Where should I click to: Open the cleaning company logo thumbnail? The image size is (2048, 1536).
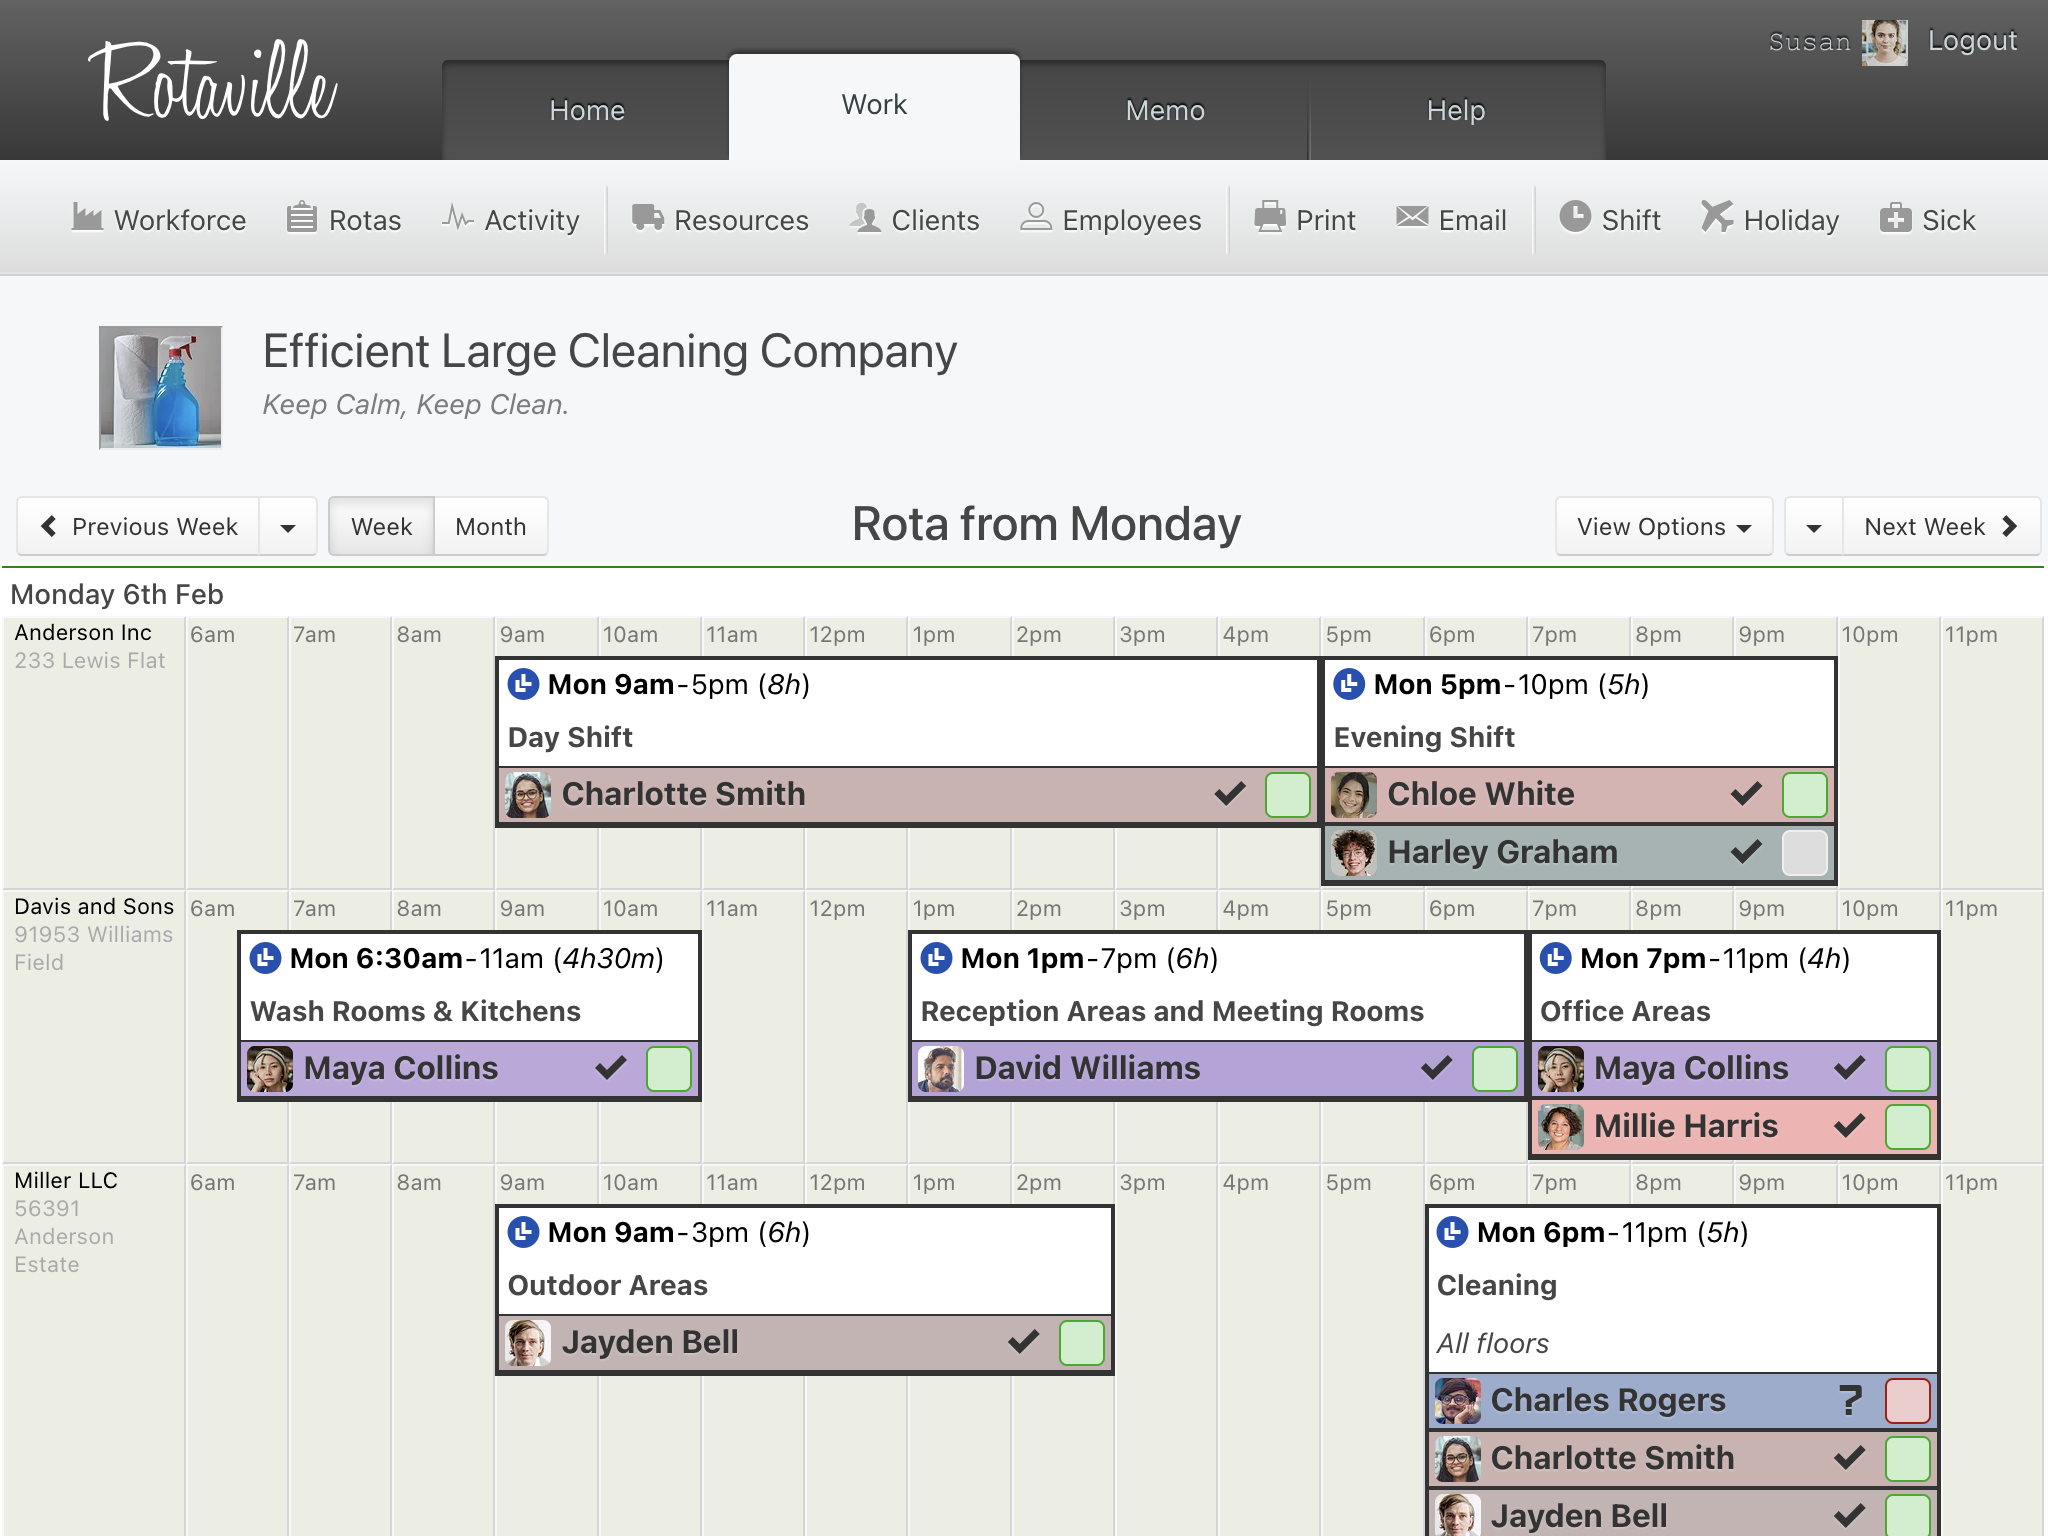160,387
